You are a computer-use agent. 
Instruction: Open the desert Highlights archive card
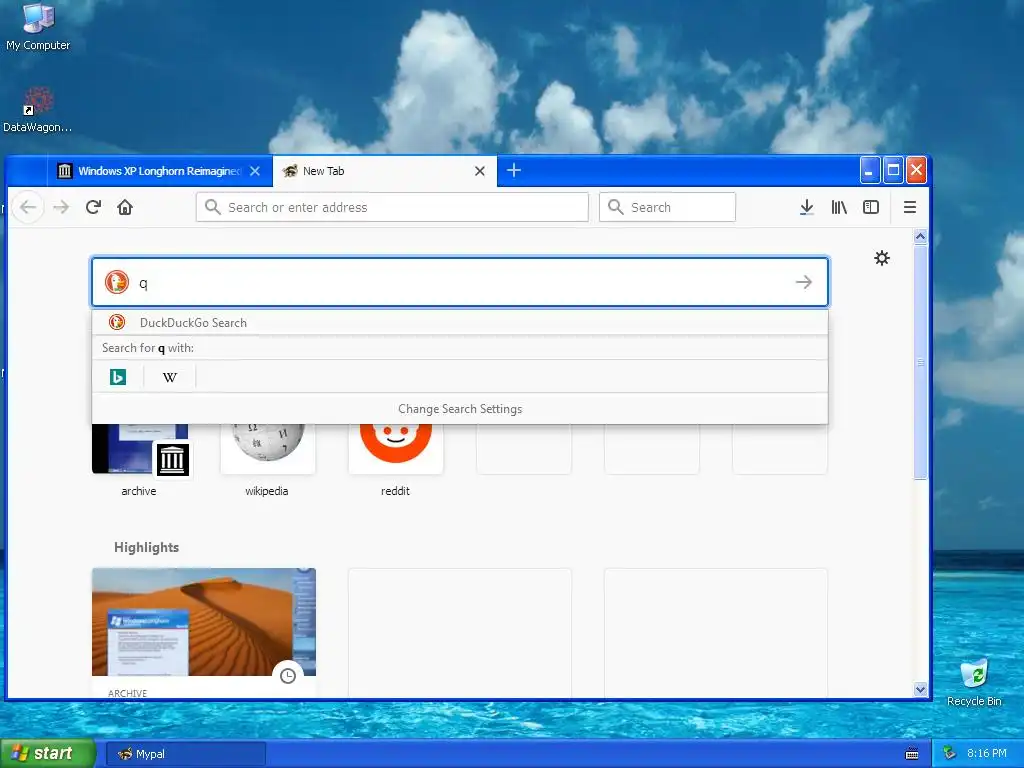point(204,632)
